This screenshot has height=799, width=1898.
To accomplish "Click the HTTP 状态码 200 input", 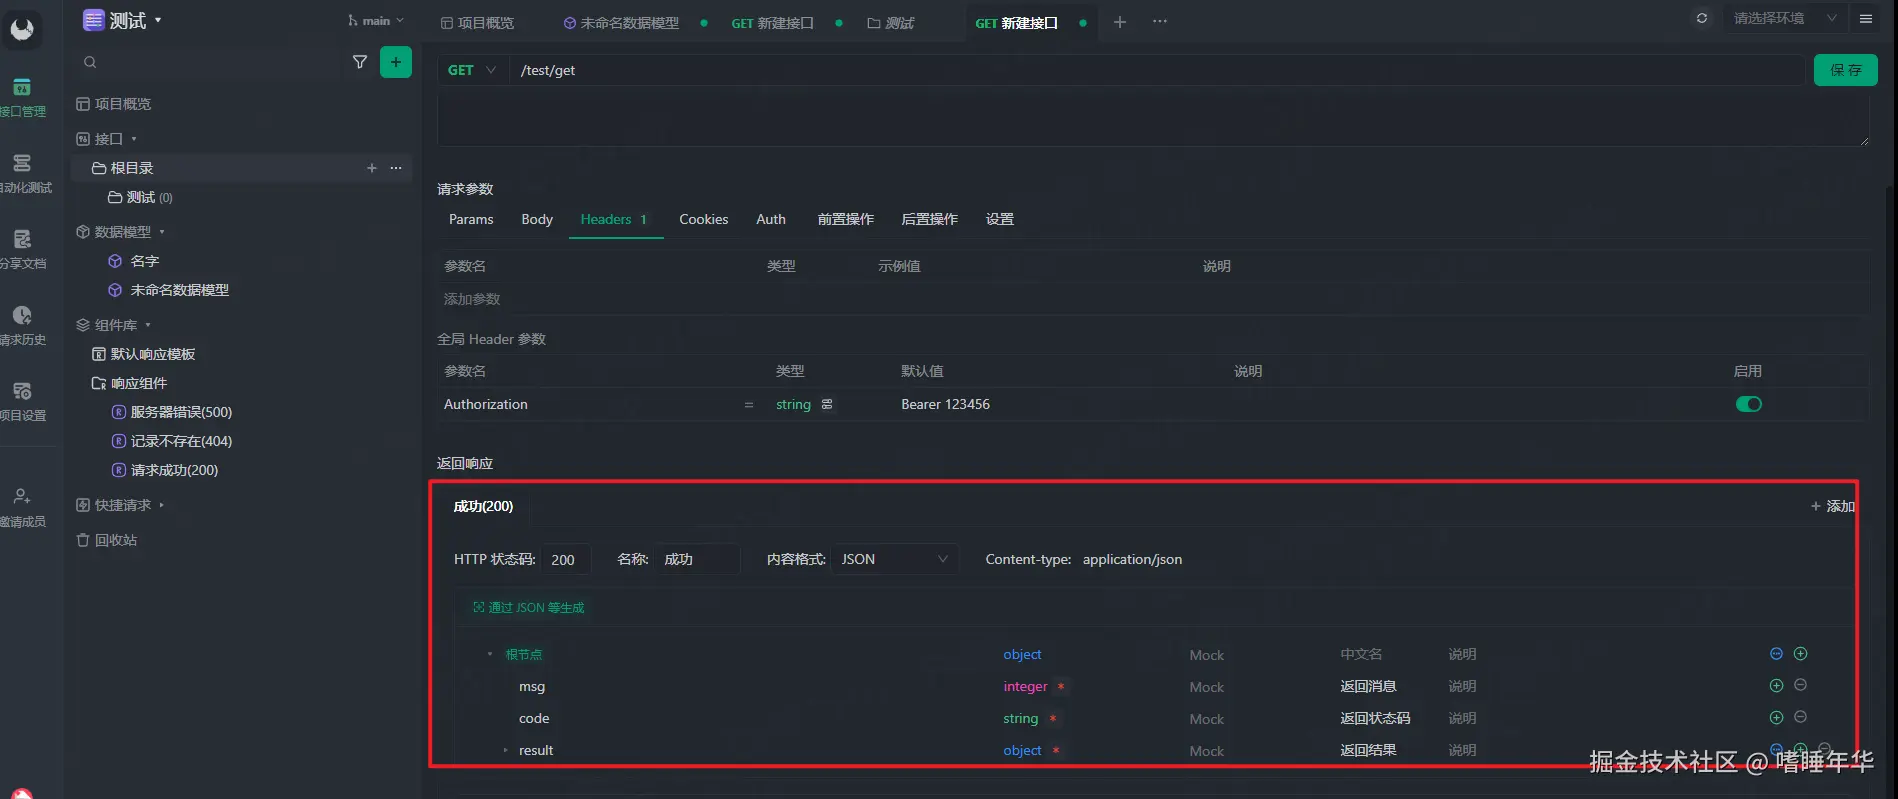I will (567, 559).
